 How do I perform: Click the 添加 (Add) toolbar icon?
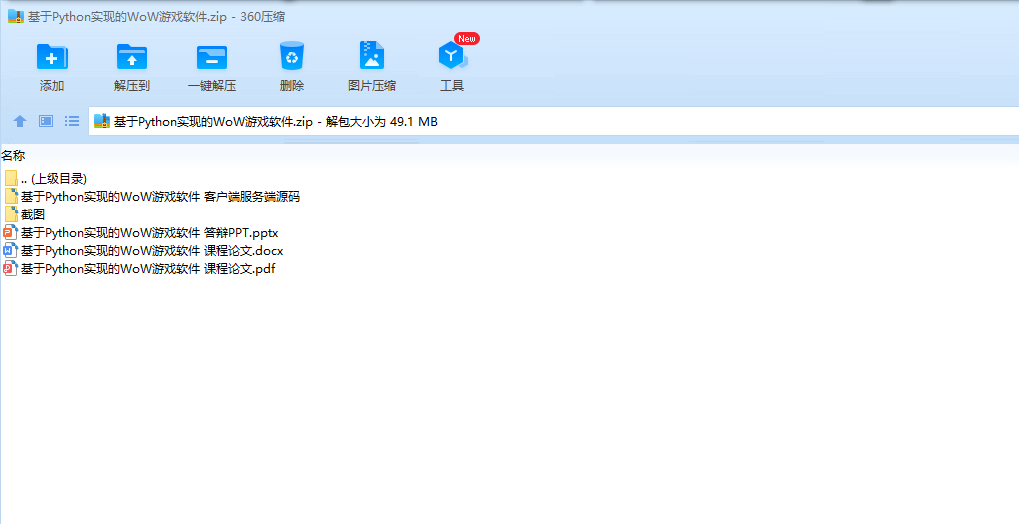point(52,57)
